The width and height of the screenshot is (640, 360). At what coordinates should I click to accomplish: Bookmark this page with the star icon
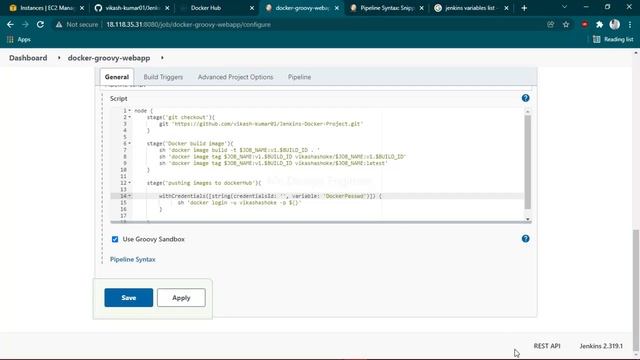pos(566,24)
